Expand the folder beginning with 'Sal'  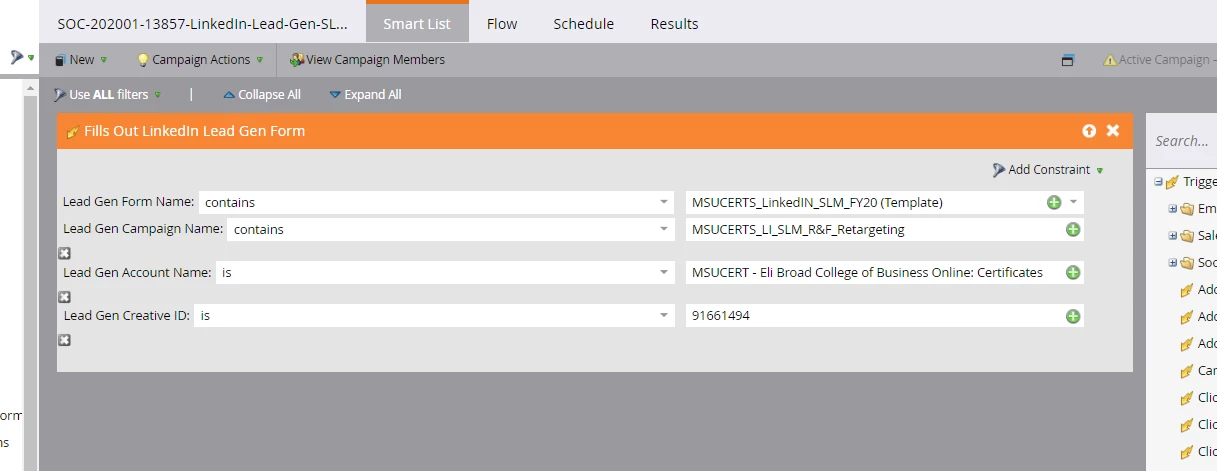tap(1173, 236)
